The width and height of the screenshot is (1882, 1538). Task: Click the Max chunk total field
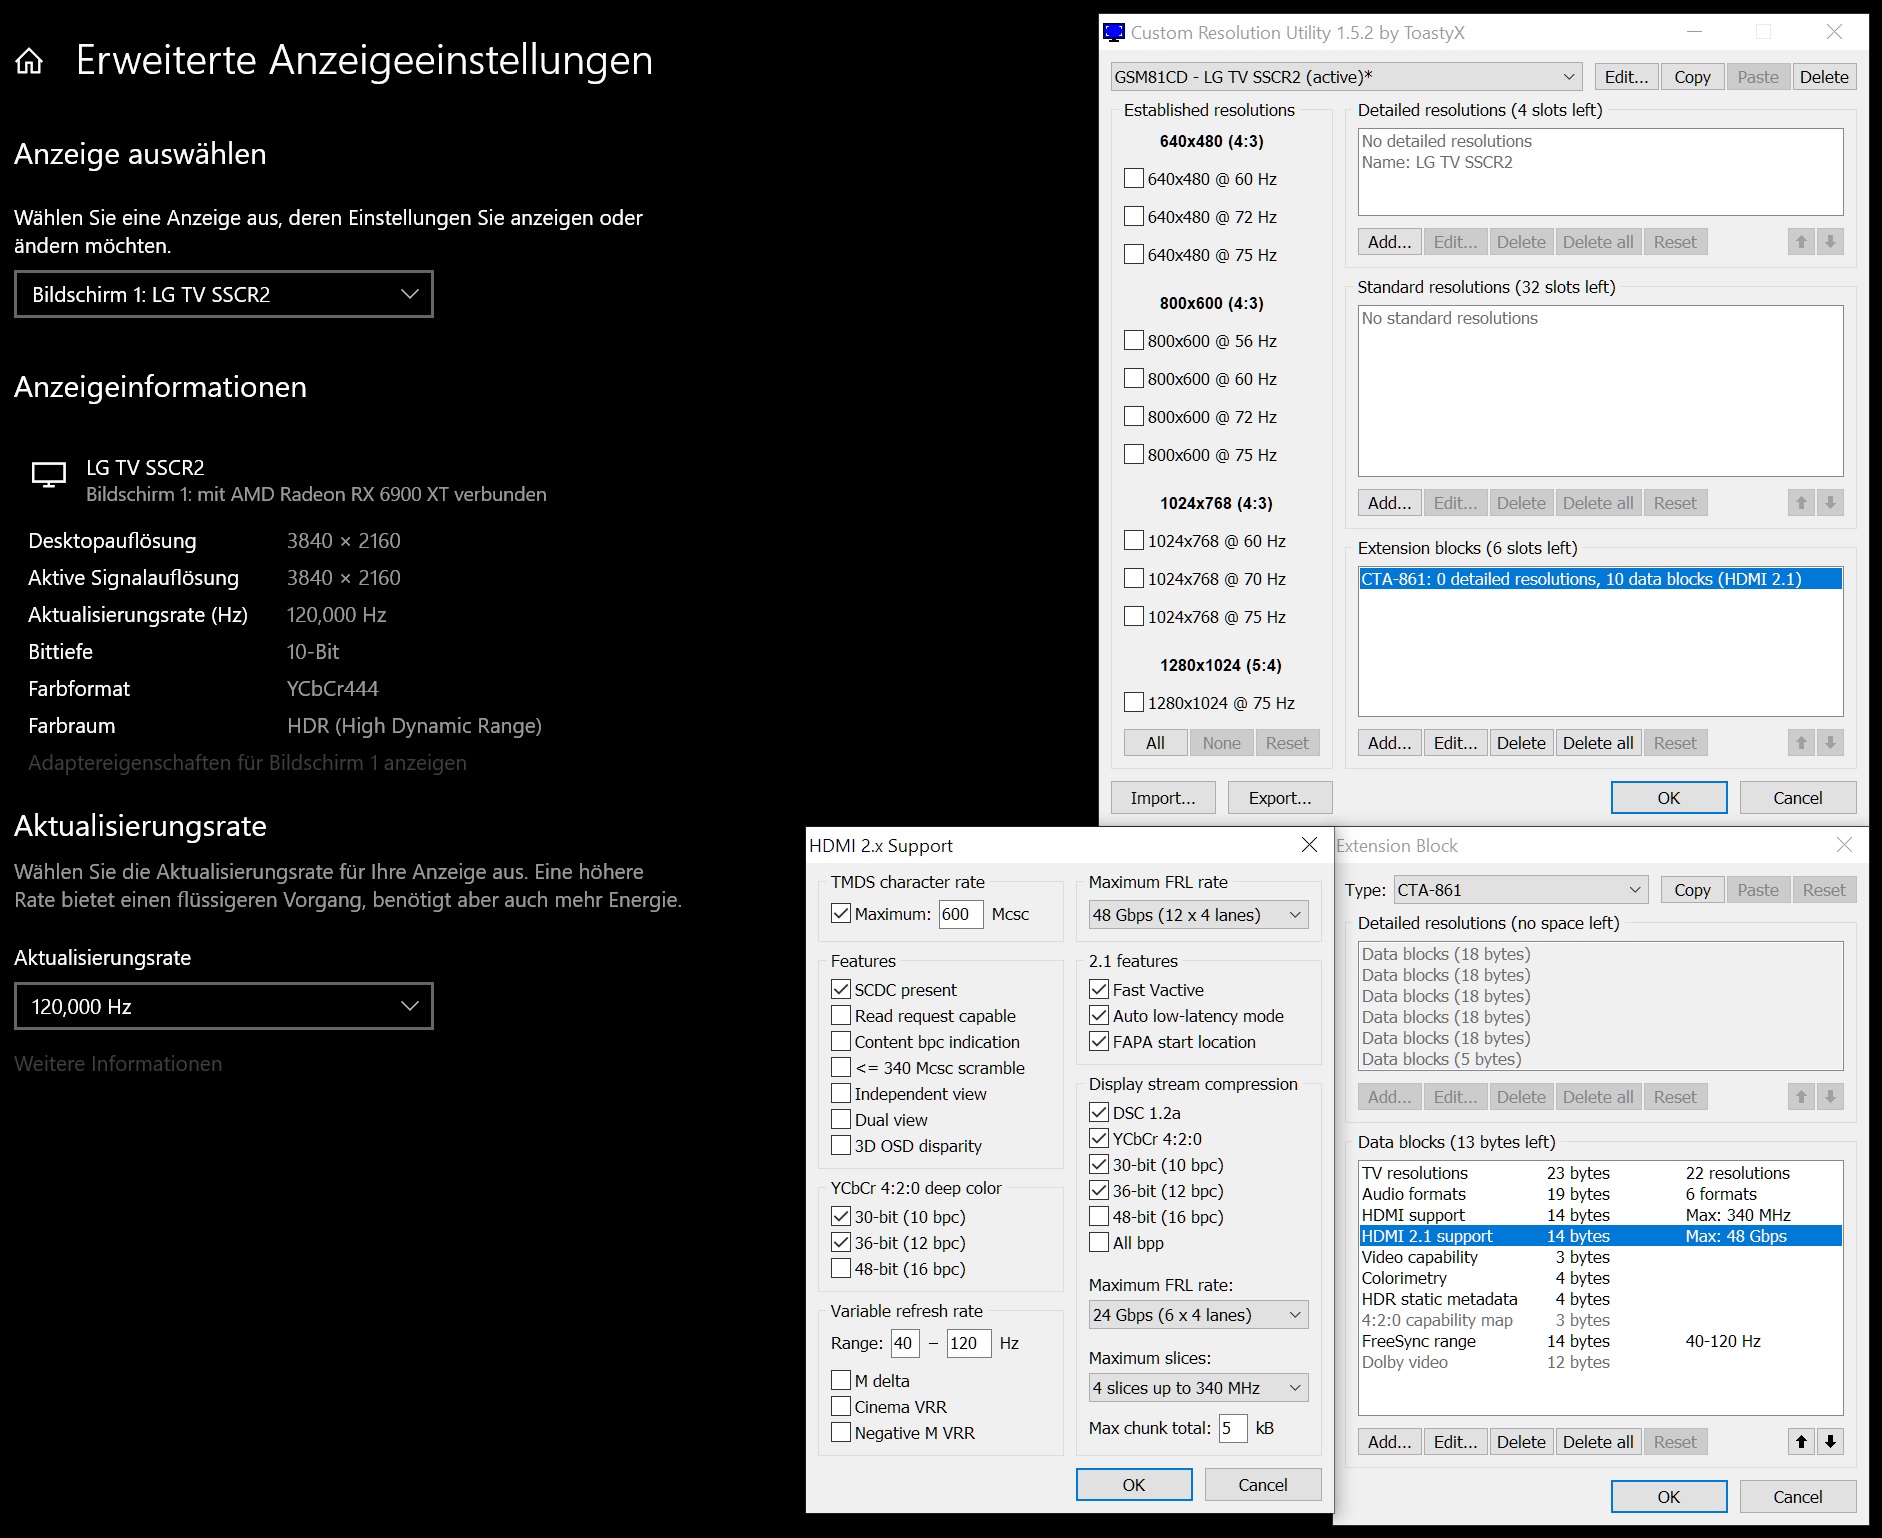coord(1233,1427)
